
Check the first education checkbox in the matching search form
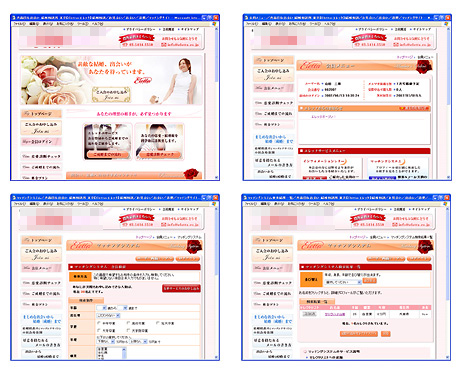99,323
